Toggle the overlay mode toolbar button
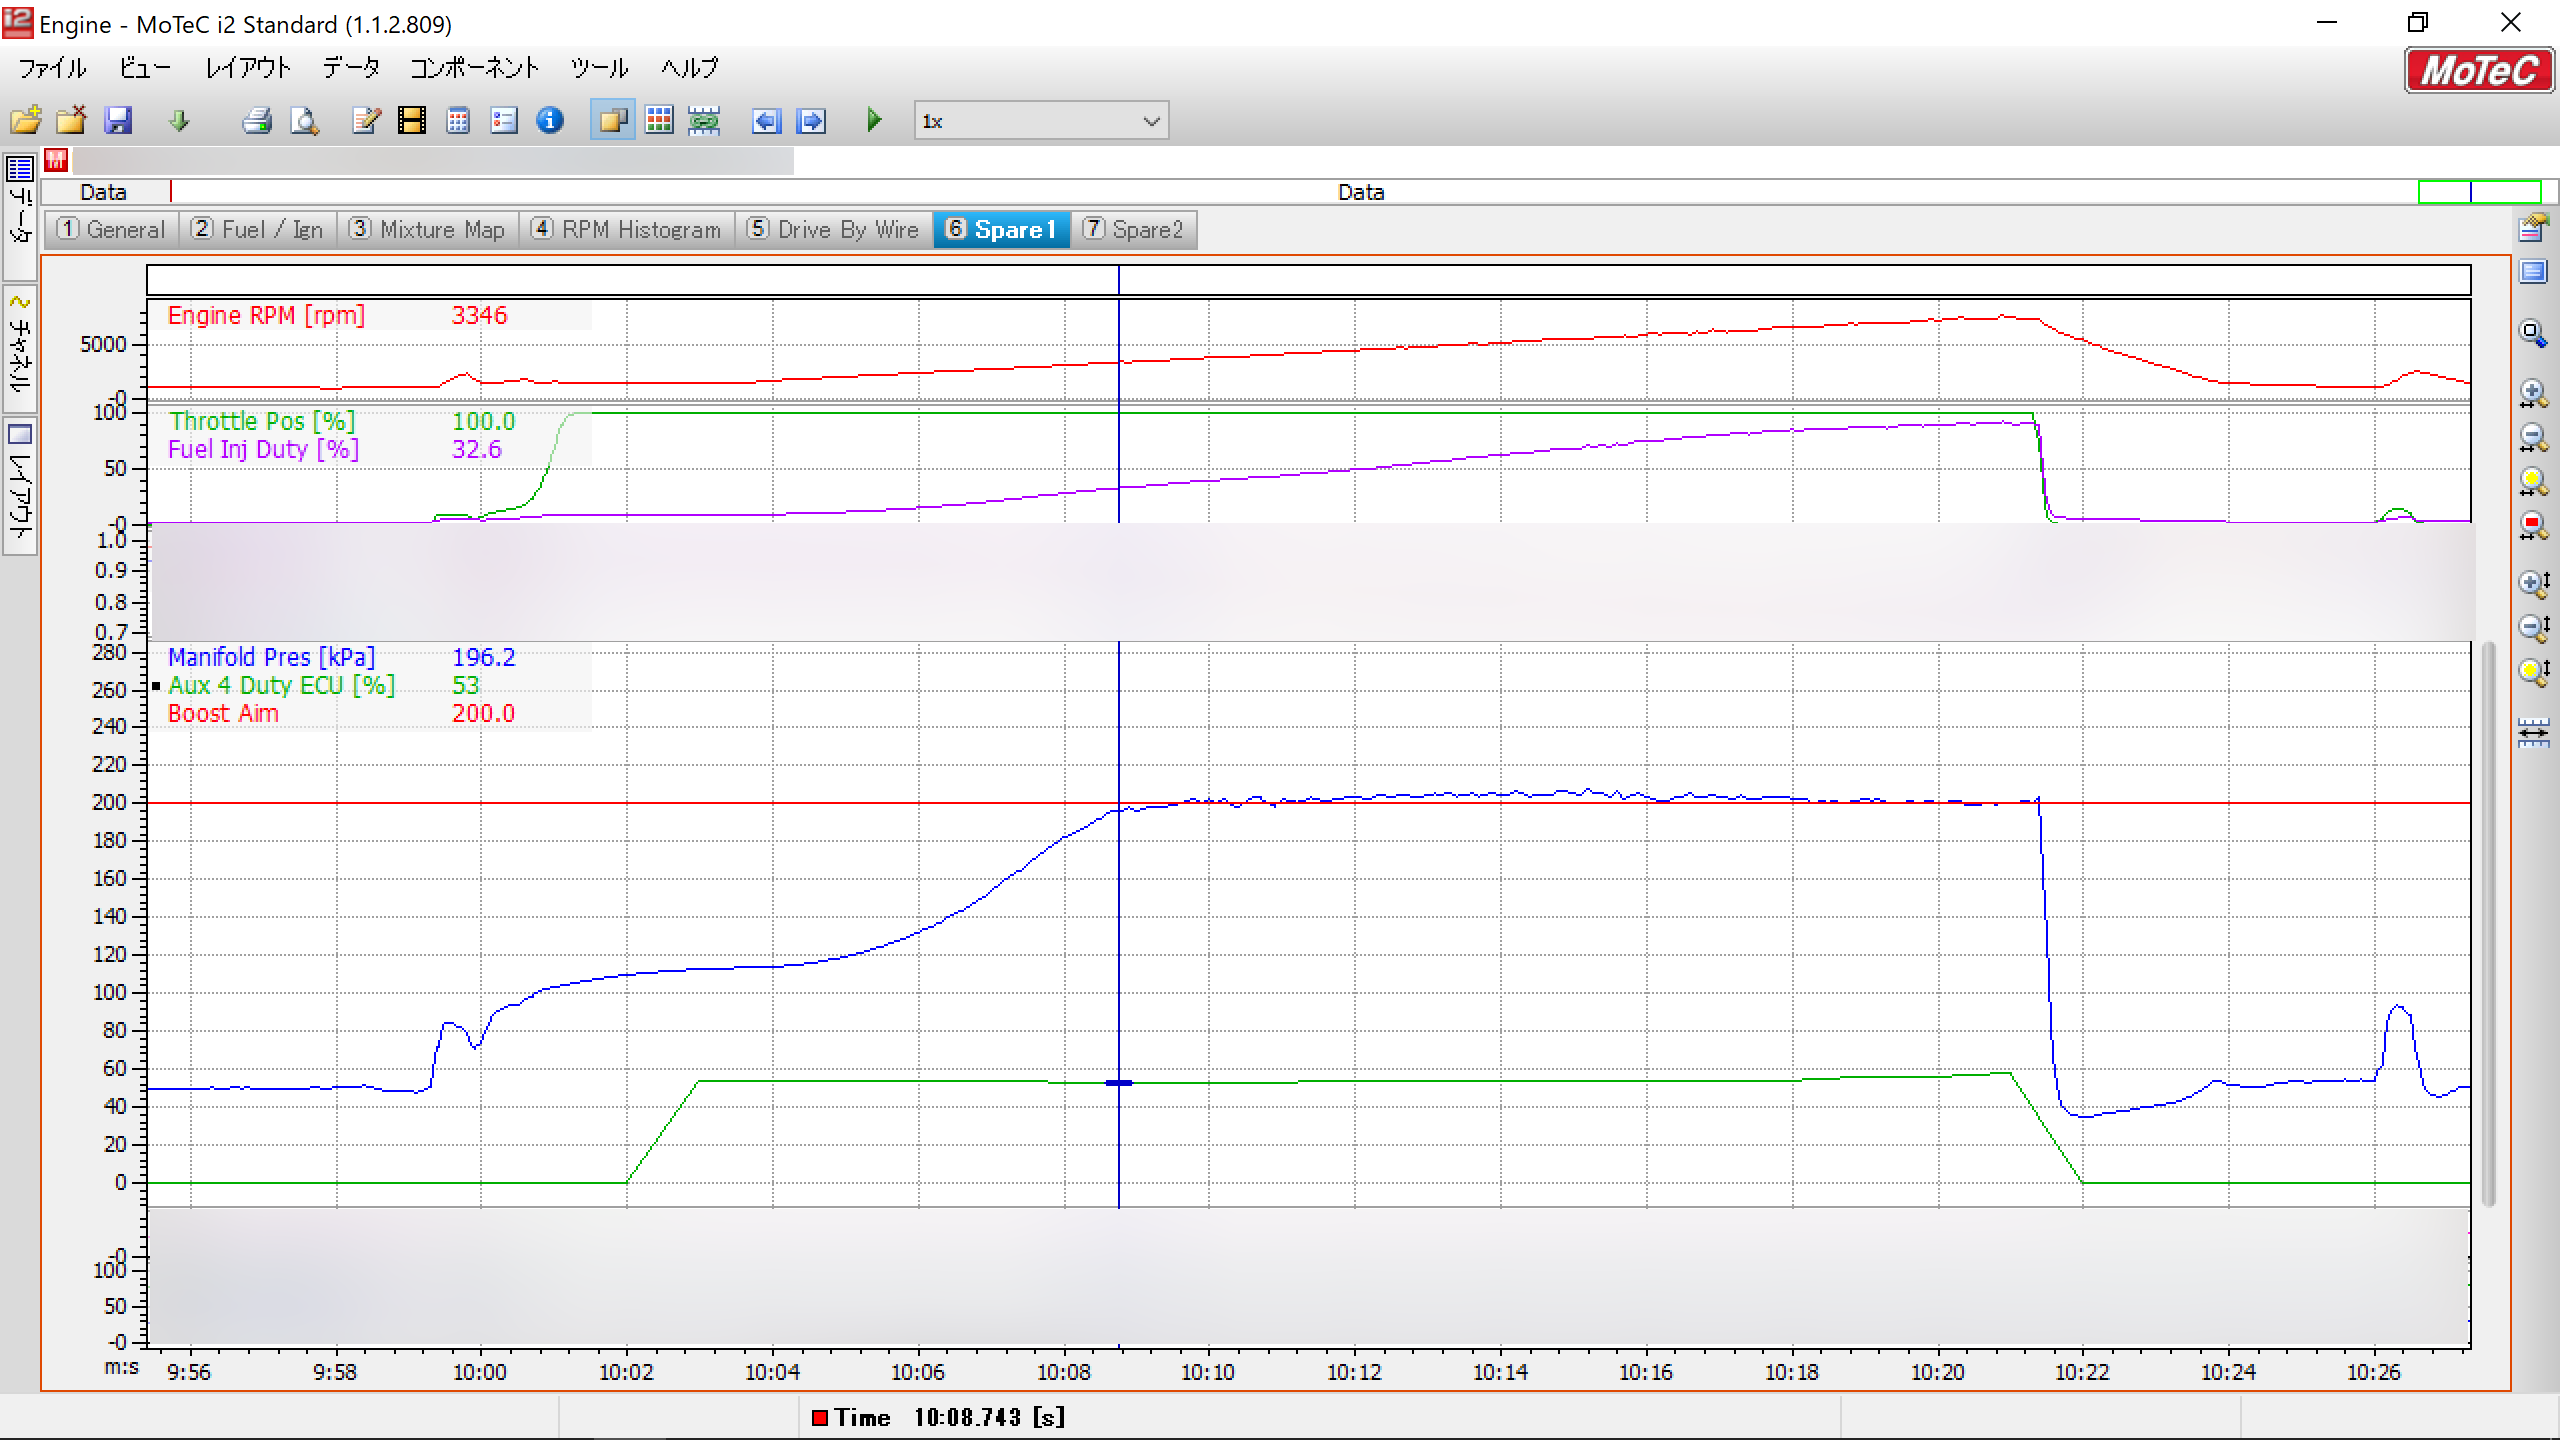Screen dimensions: 2560x1440 [x=612, y=121]
